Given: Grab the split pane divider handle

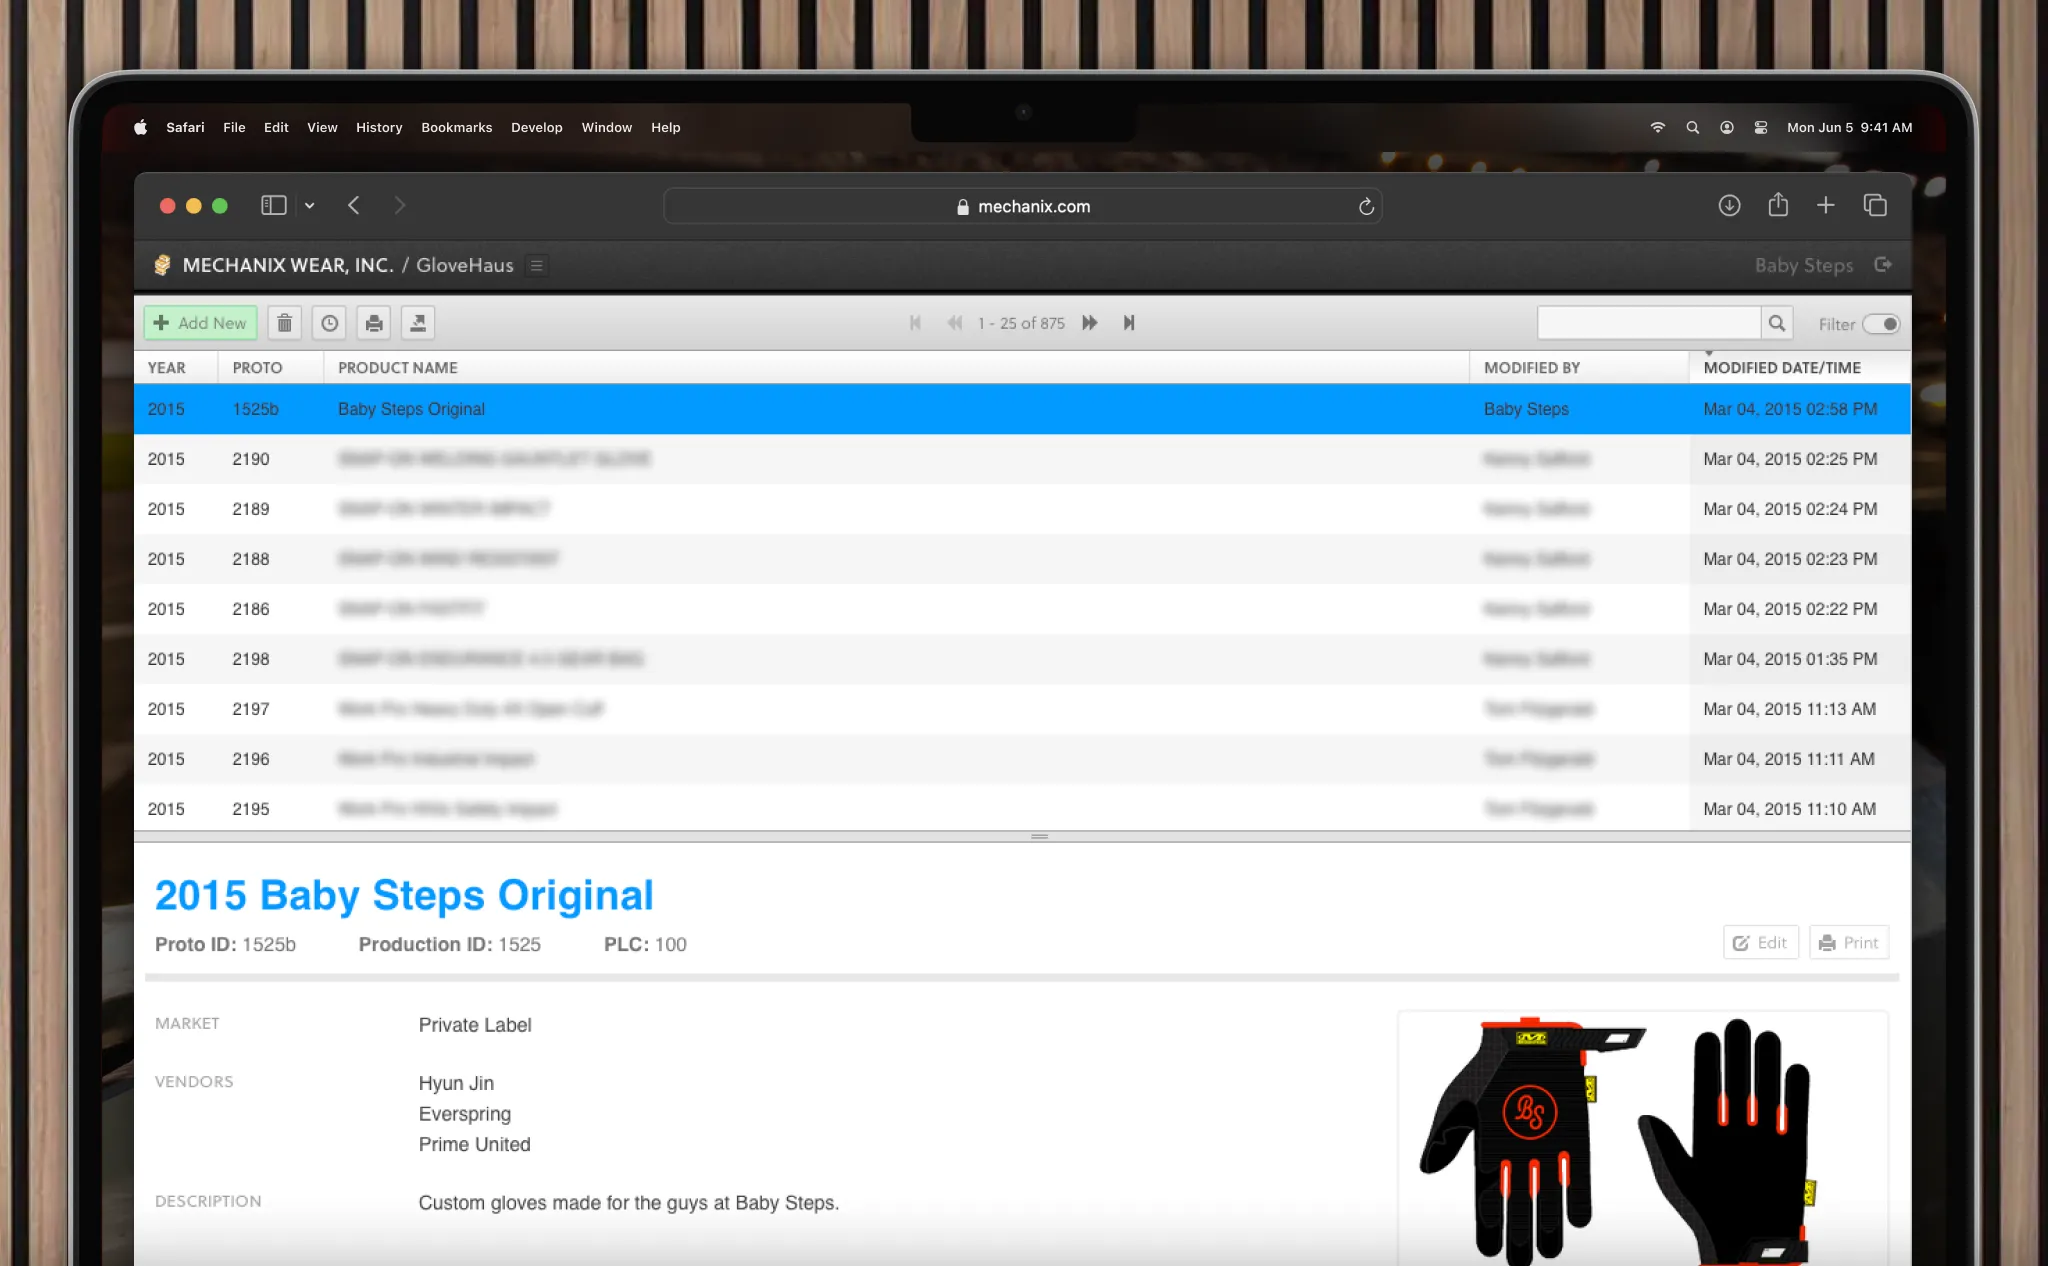Looking at the screenshot, I should 1040,836.
